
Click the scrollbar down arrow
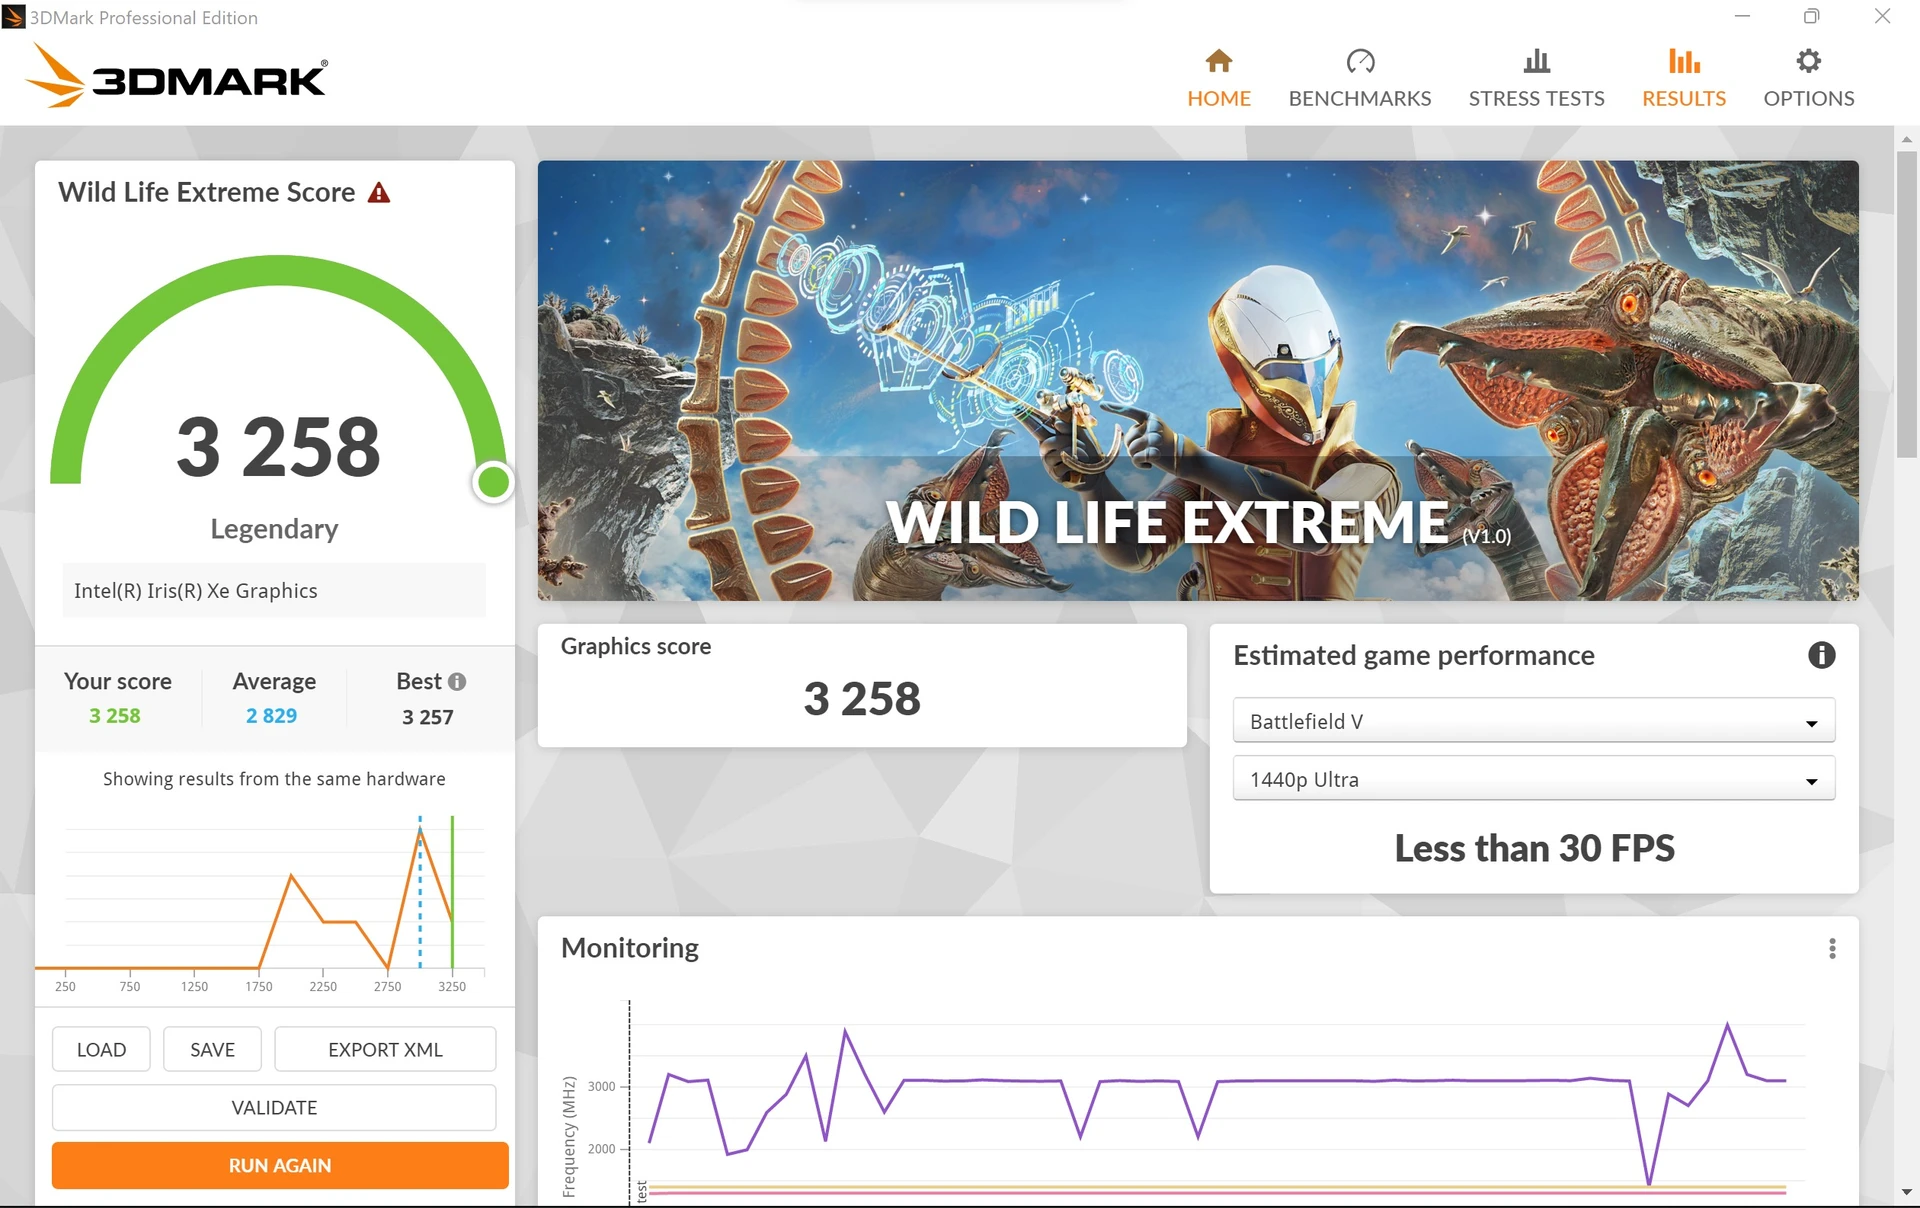coord(1906,1192)
